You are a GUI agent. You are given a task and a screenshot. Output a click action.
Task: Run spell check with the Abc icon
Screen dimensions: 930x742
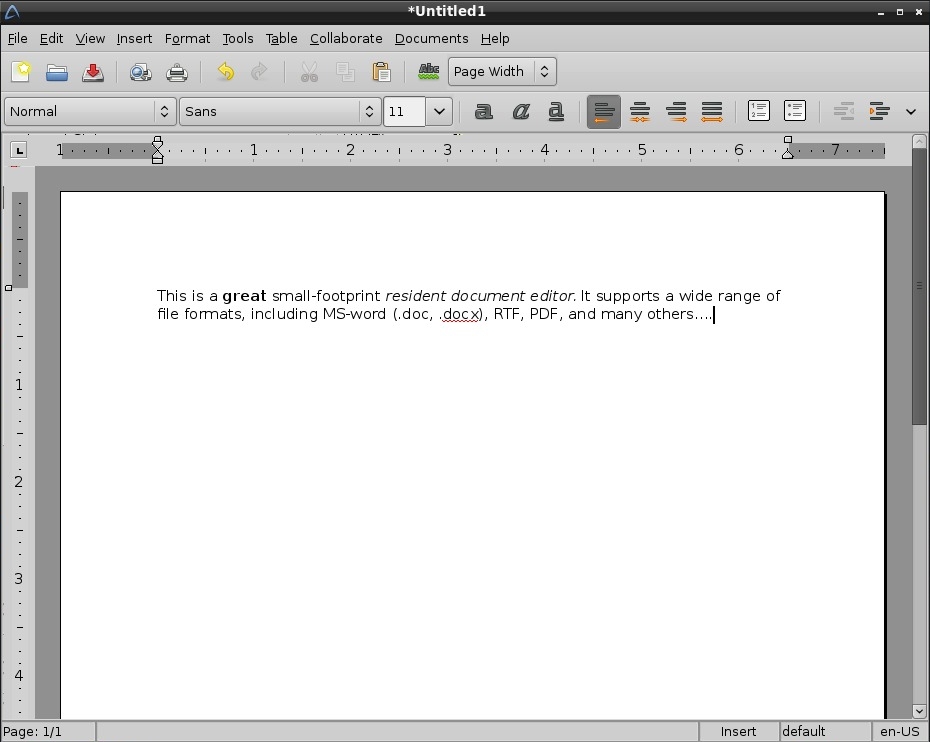click(x=429, y=72)
